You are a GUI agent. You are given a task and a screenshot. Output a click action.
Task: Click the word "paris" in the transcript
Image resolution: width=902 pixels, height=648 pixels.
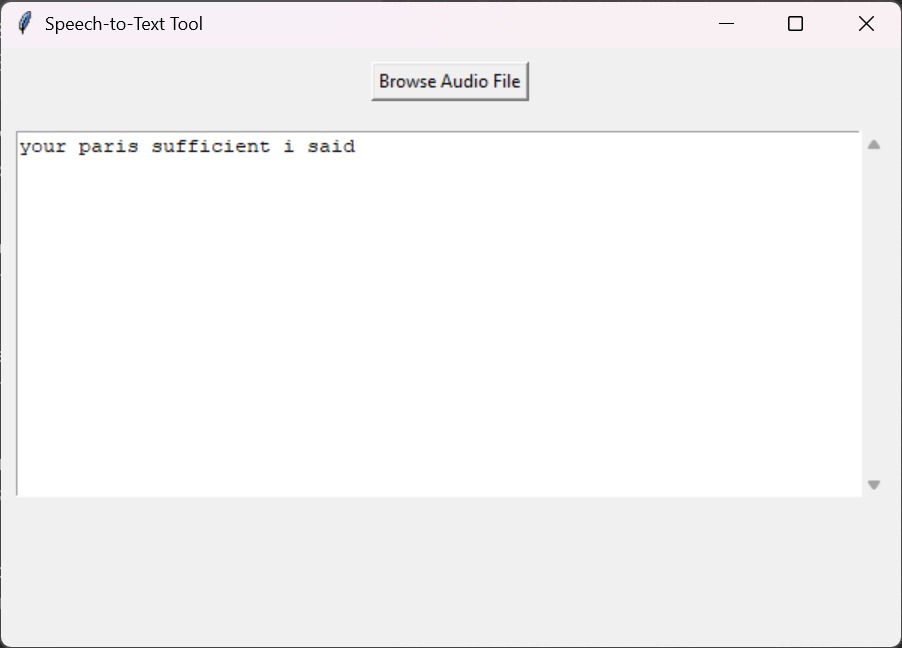coord(109,147)
